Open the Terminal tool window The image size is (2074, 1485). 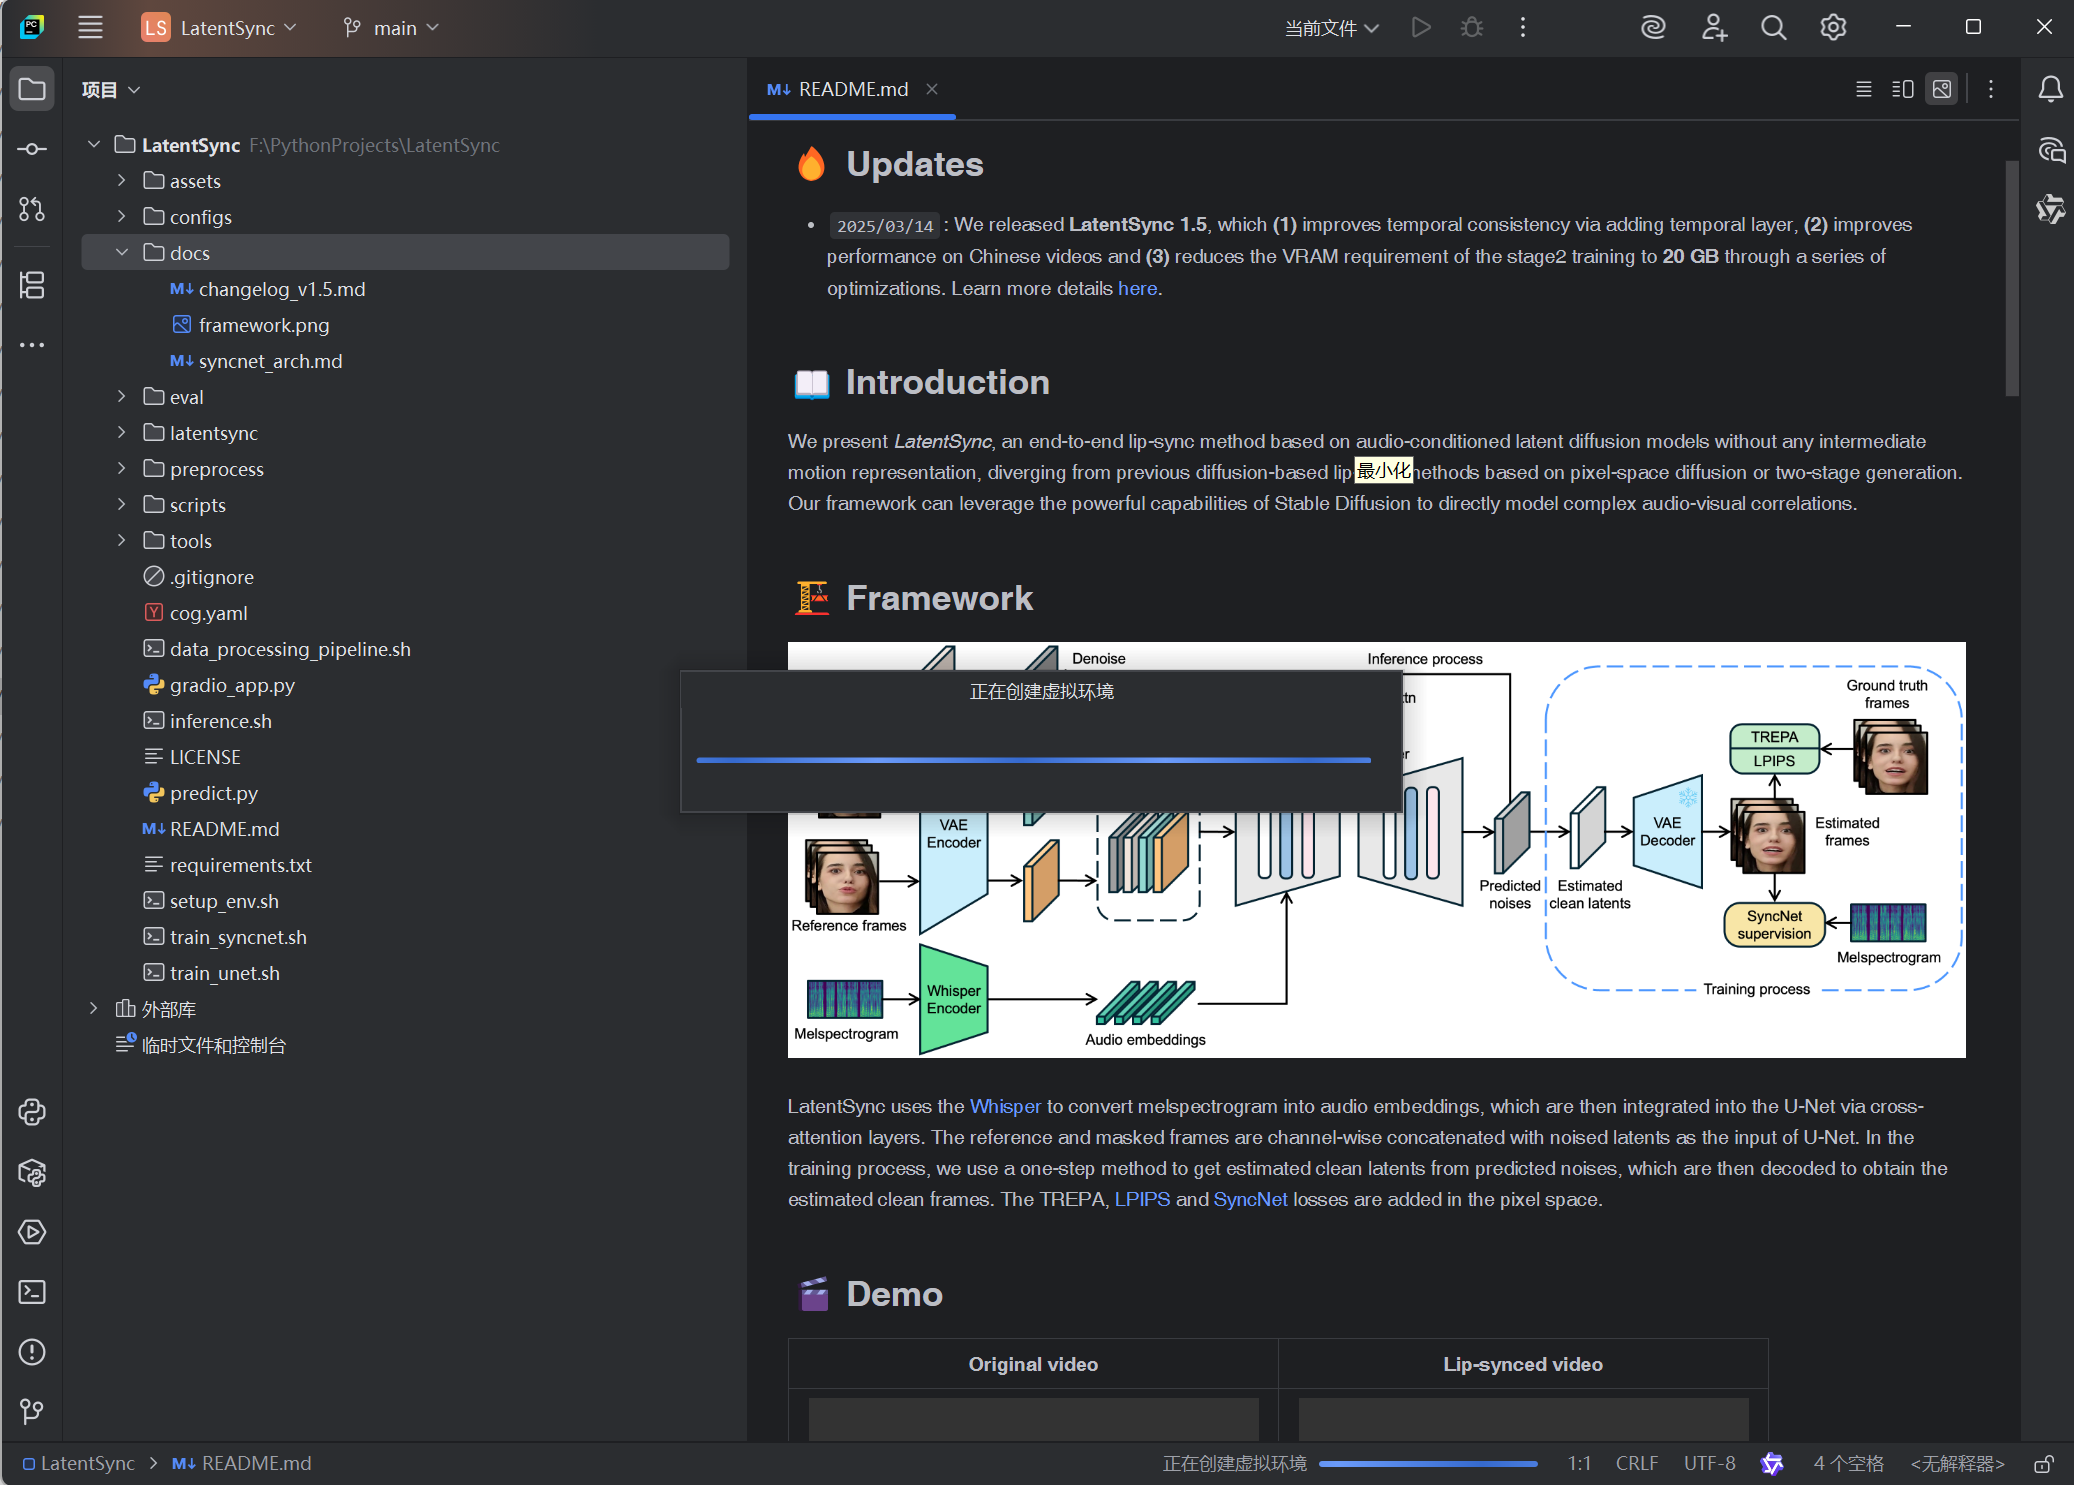click(32, 1292)
